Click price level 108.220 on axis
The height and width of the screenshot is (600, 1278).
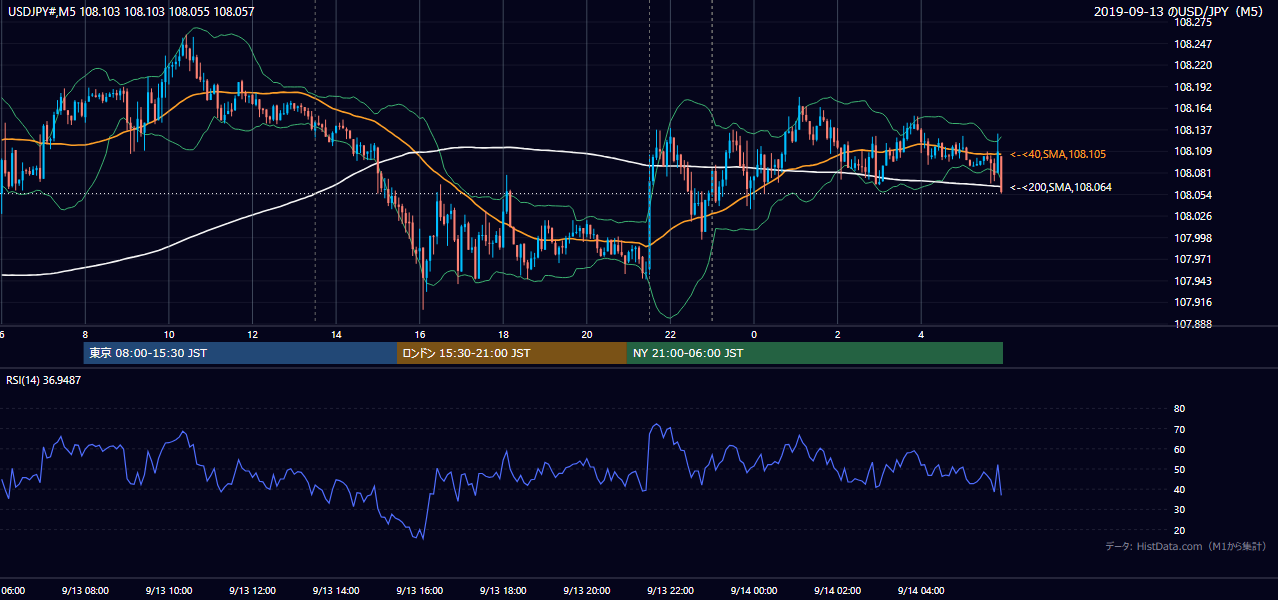pyautogui.click(x=1192, y=65)
